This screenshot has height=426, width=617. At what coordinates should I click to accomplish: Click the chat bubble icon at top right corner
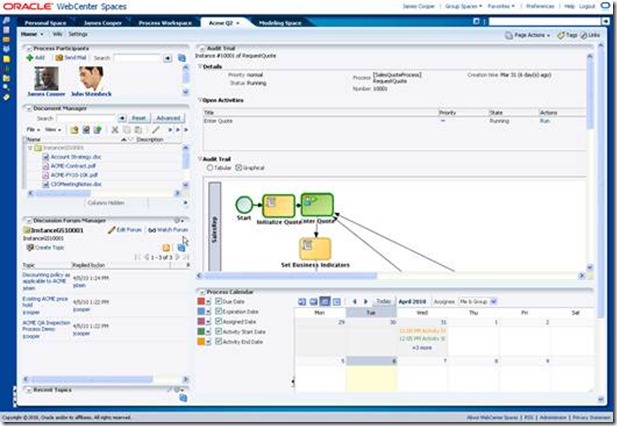coord(606,6)
